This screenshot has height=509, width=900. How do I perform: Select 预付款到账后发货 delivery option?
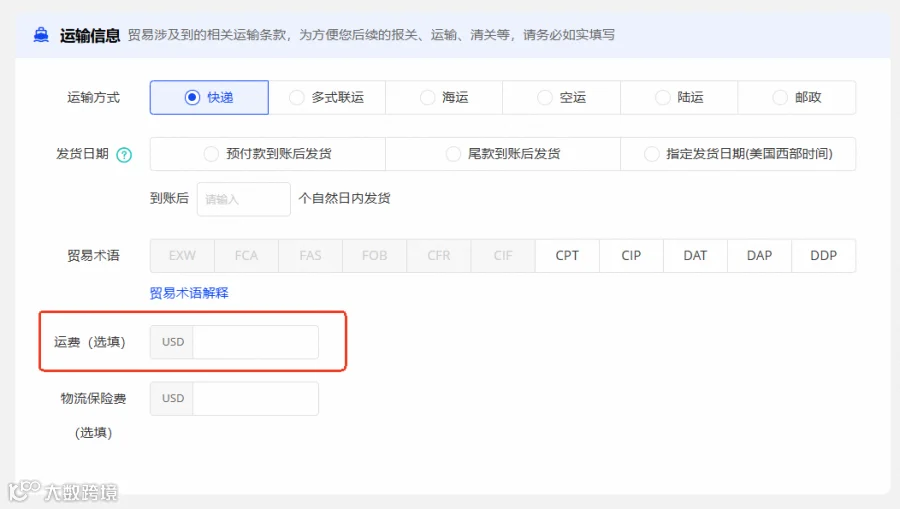[267, 154]
